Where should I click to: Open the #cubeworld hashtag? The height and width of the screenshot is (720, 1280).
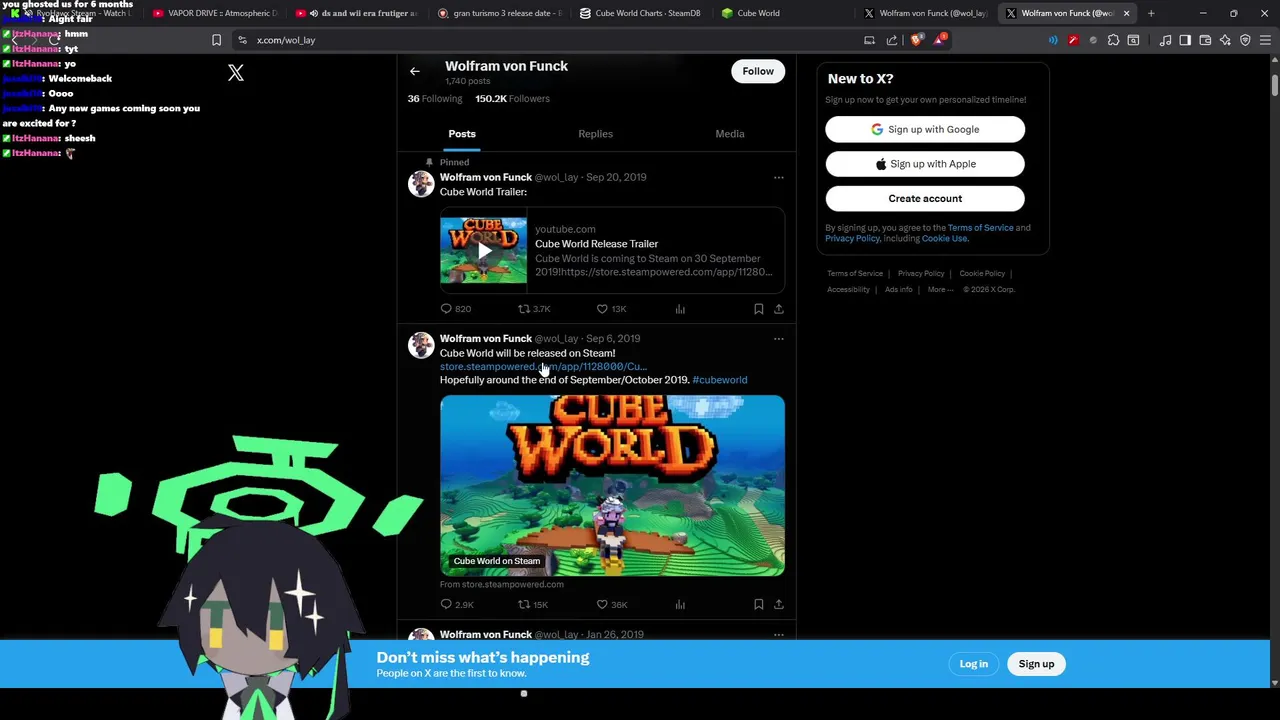720,380
